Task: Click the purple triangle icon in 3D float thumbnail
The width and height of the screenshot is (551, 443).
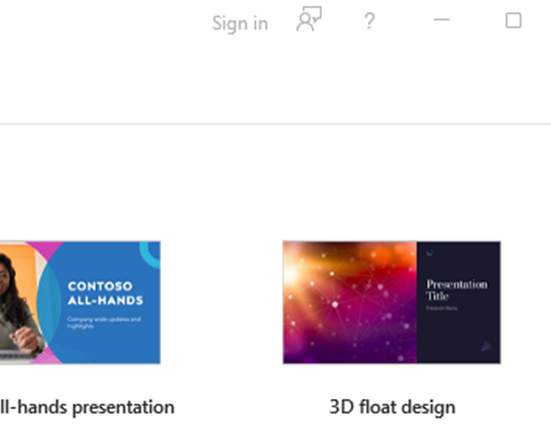Action: coord(486,346)
